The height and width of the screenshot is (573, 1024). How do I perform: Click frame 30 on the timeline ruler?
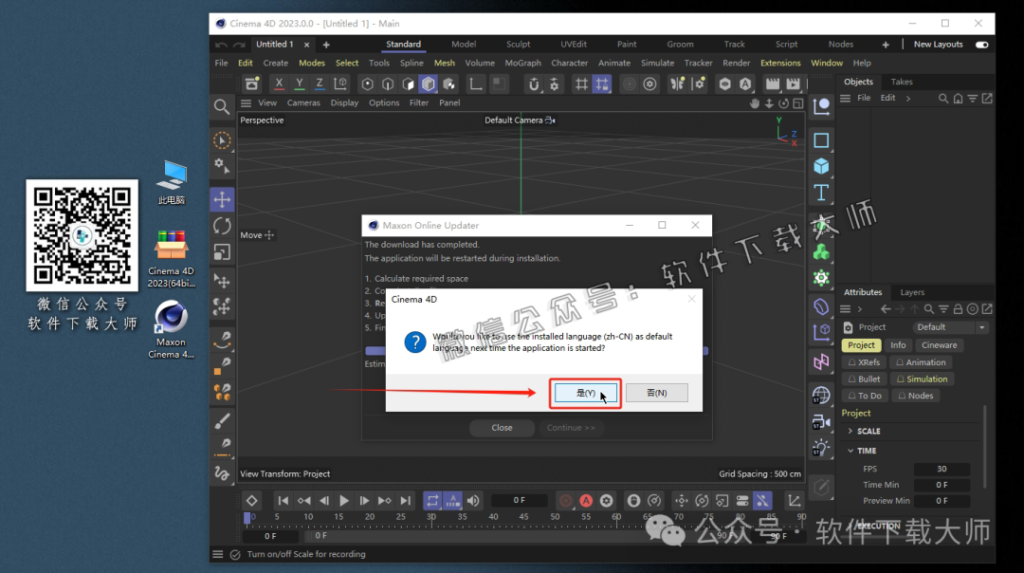(431, 516)
